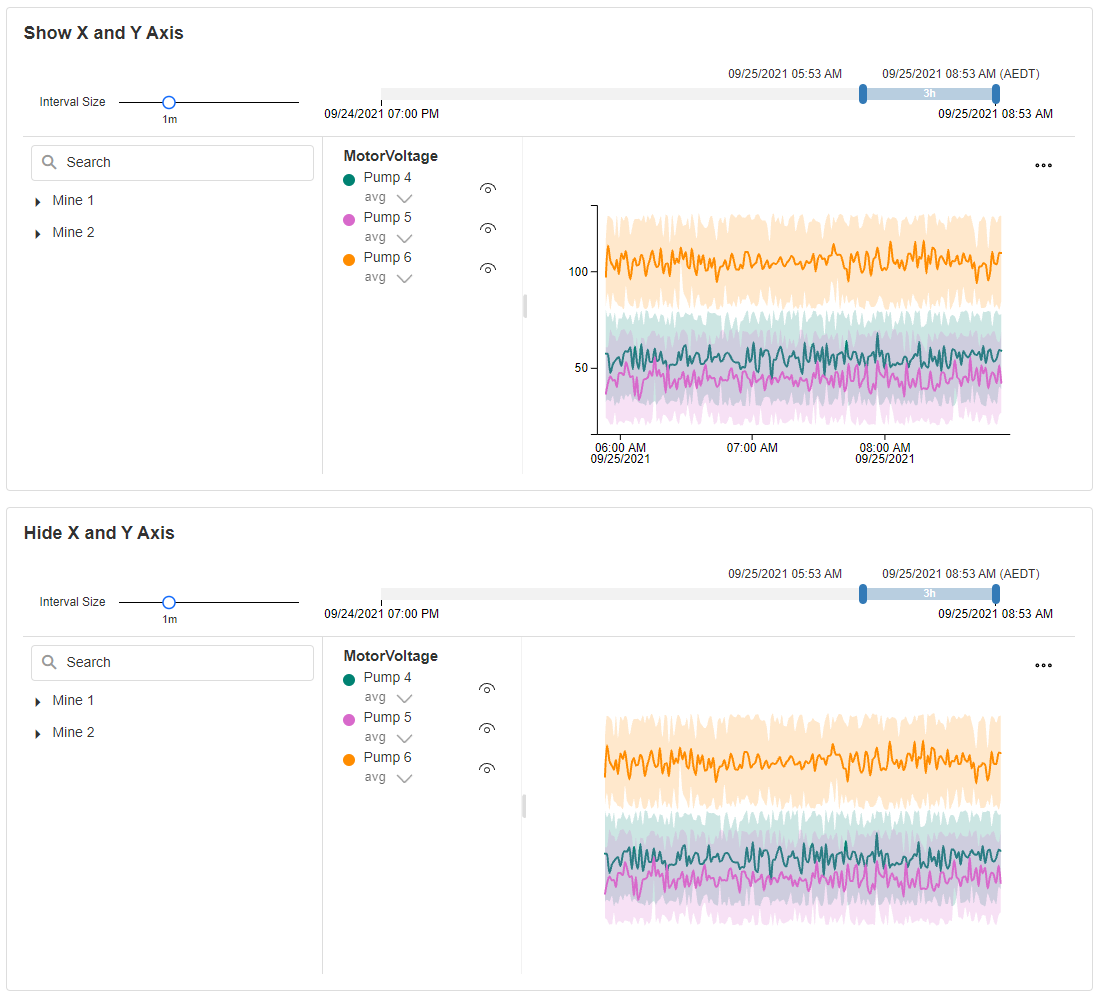Expand Mine 2 in bottom hierarchy tree
1098x994 pixels.
pyautogui.click(x=38, y=734)
